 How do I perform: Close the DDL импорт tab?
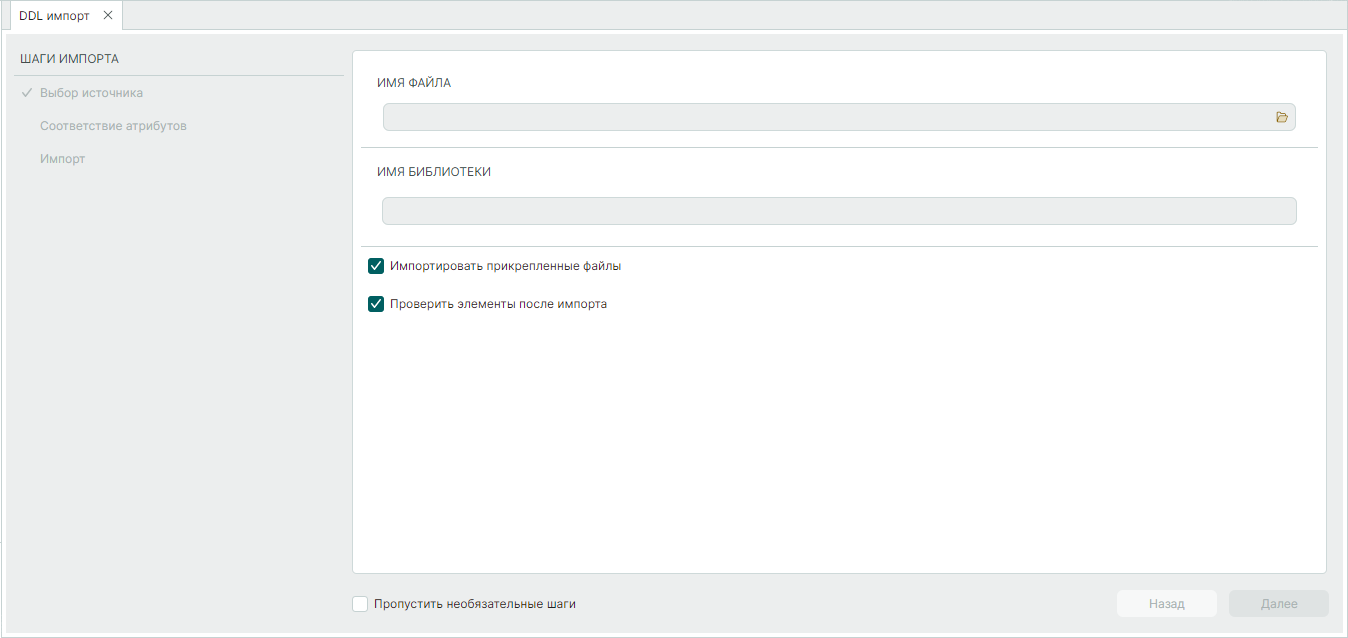108,15
